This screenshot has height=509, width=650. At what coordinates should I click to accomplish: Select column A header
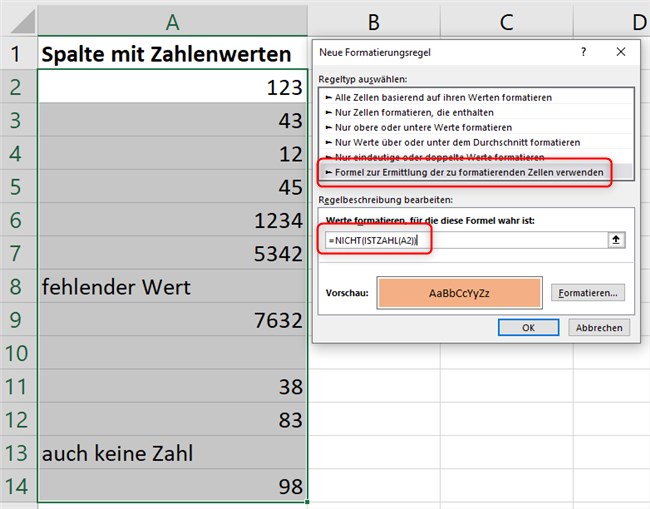[x=172, y=22]
